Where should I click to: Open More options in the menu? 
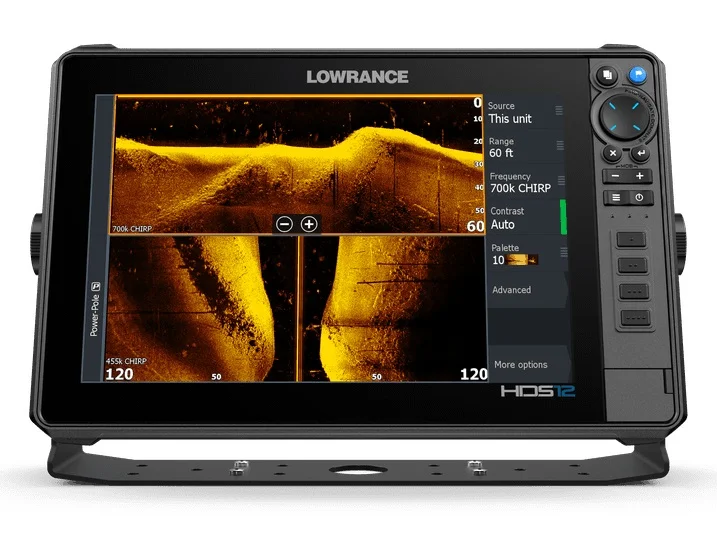520,365
